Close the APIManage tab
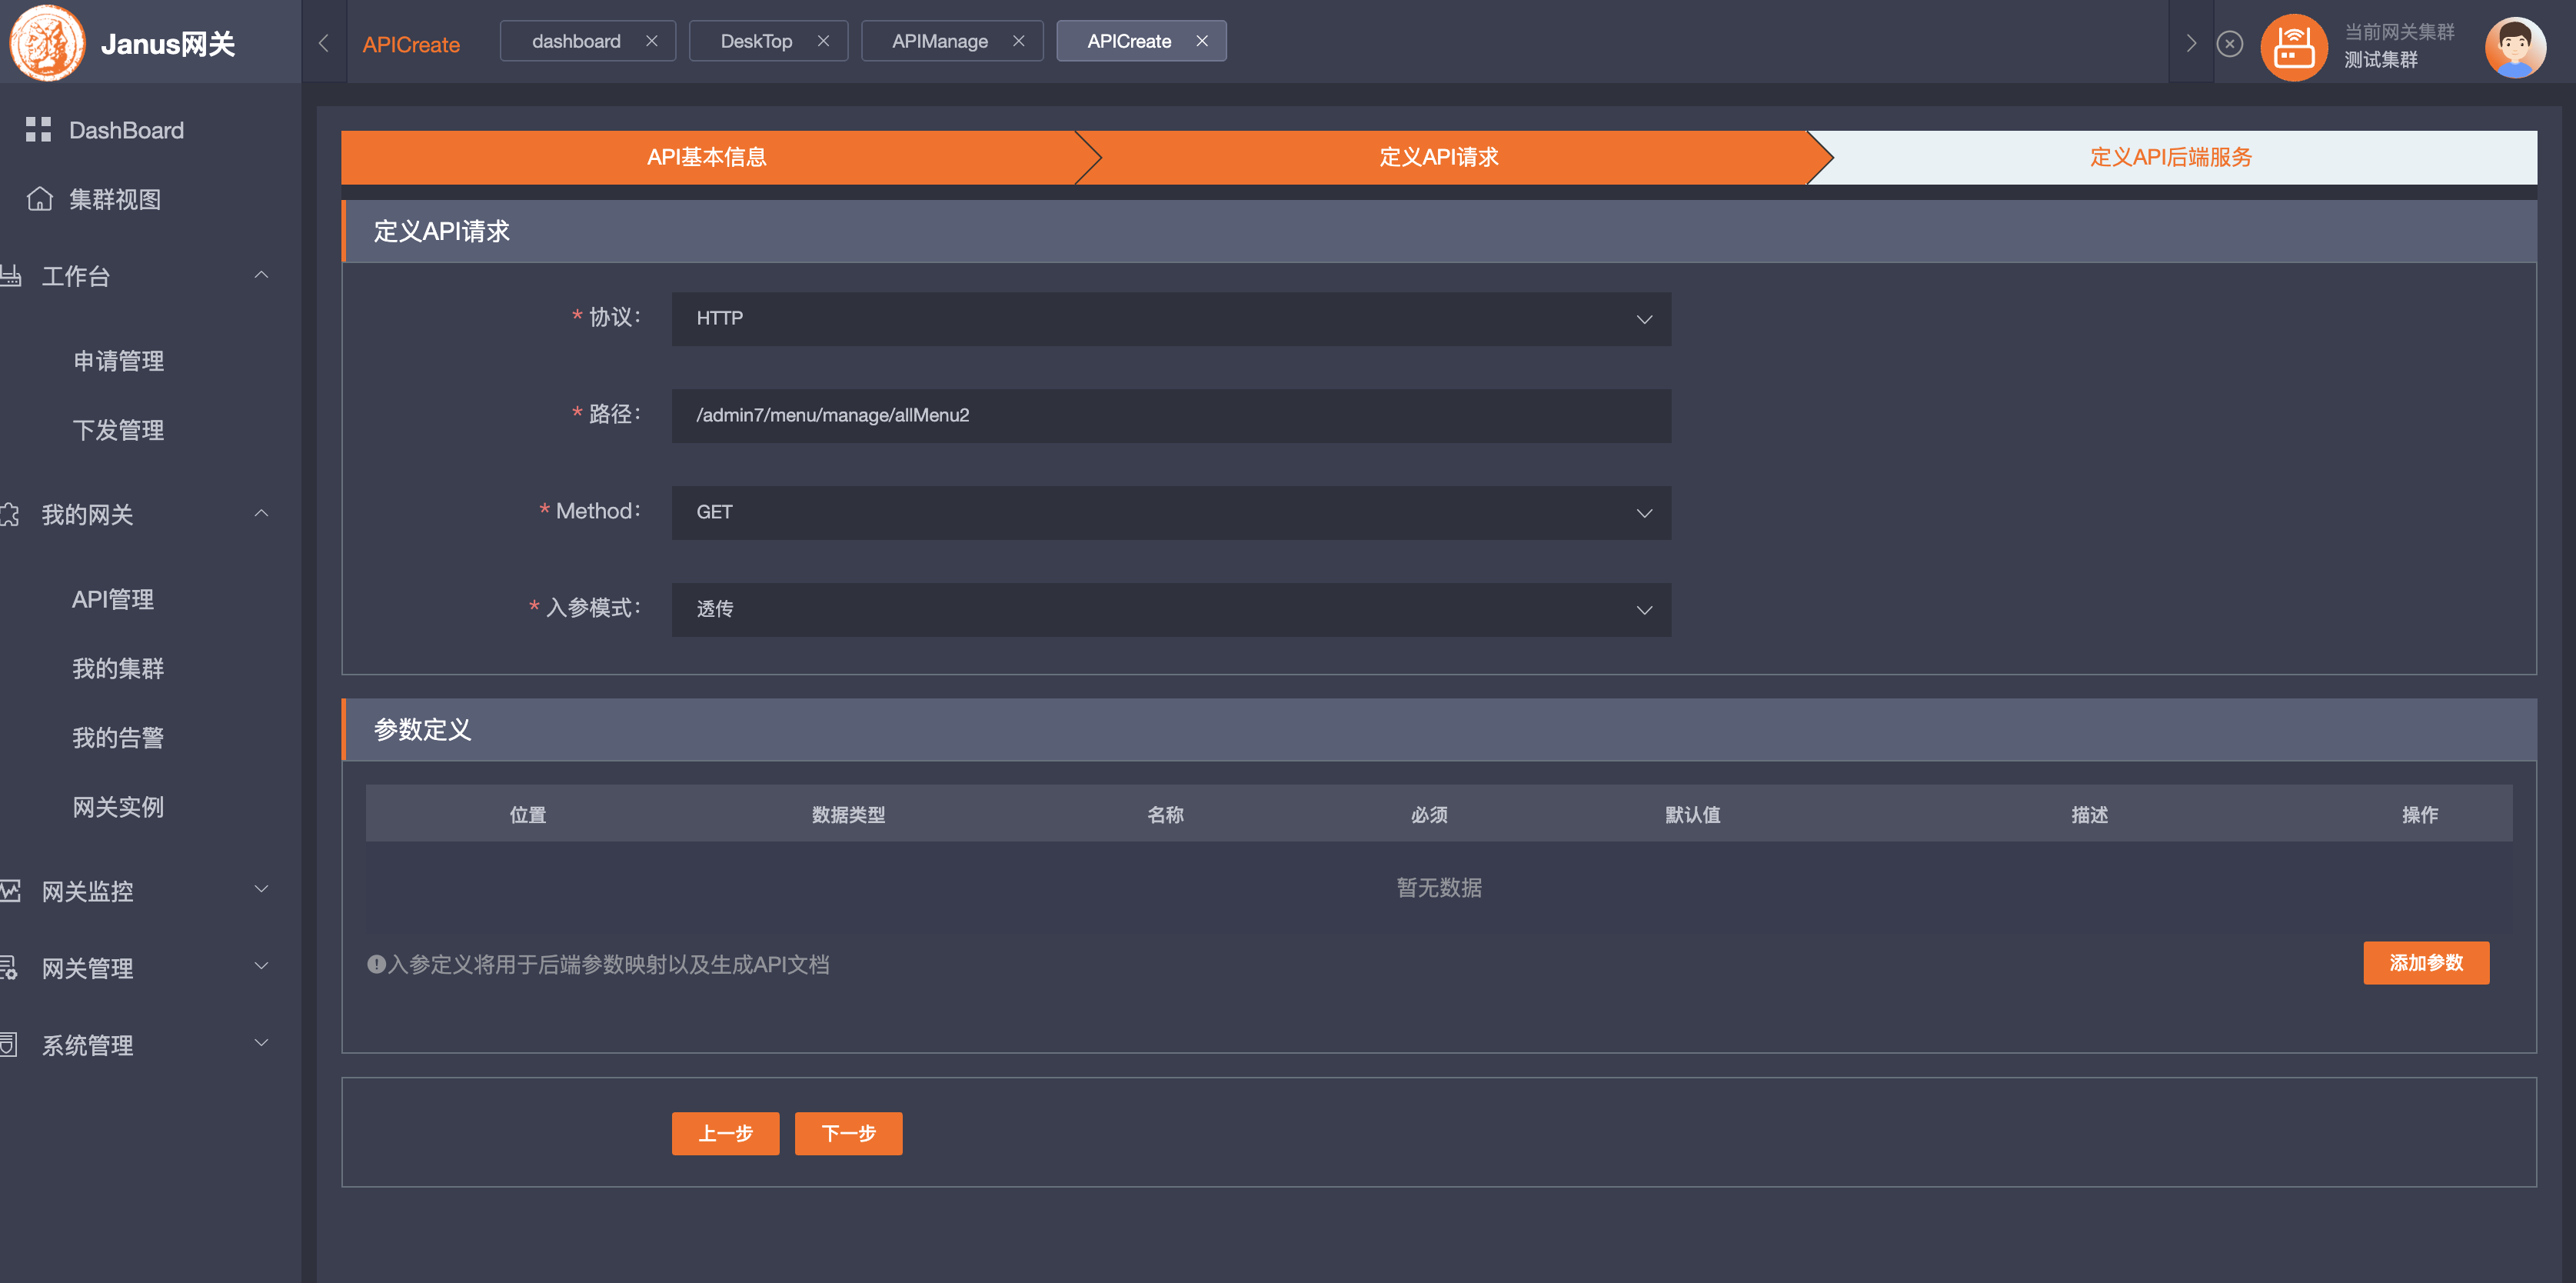The image size is (2576, 1283). coord(1018,41)
